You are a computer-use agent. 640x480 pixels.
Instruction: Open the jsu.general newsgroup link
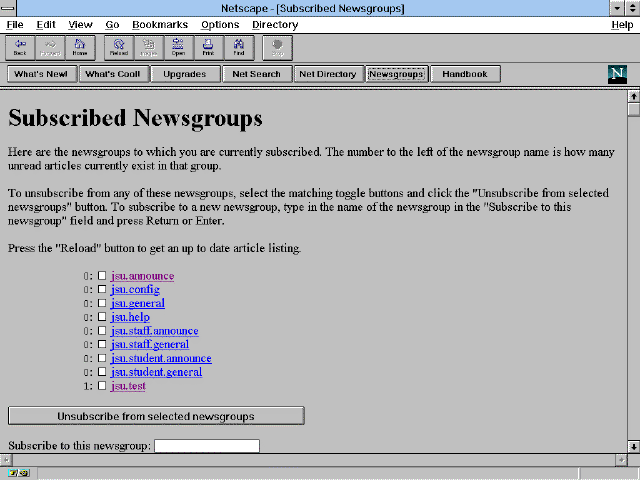coord(138,304)
